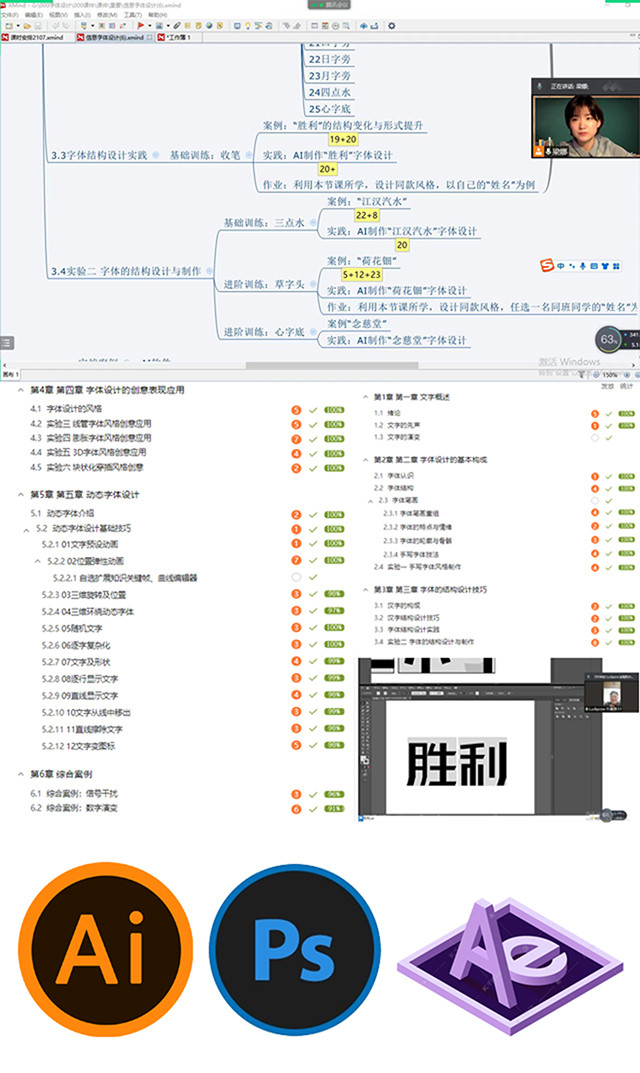Select the 3.4实验二 字体的结构设计与制作 node
The height and width of the screenshot is (1073, 640).
pyautogui.click(x=126, y=272)
